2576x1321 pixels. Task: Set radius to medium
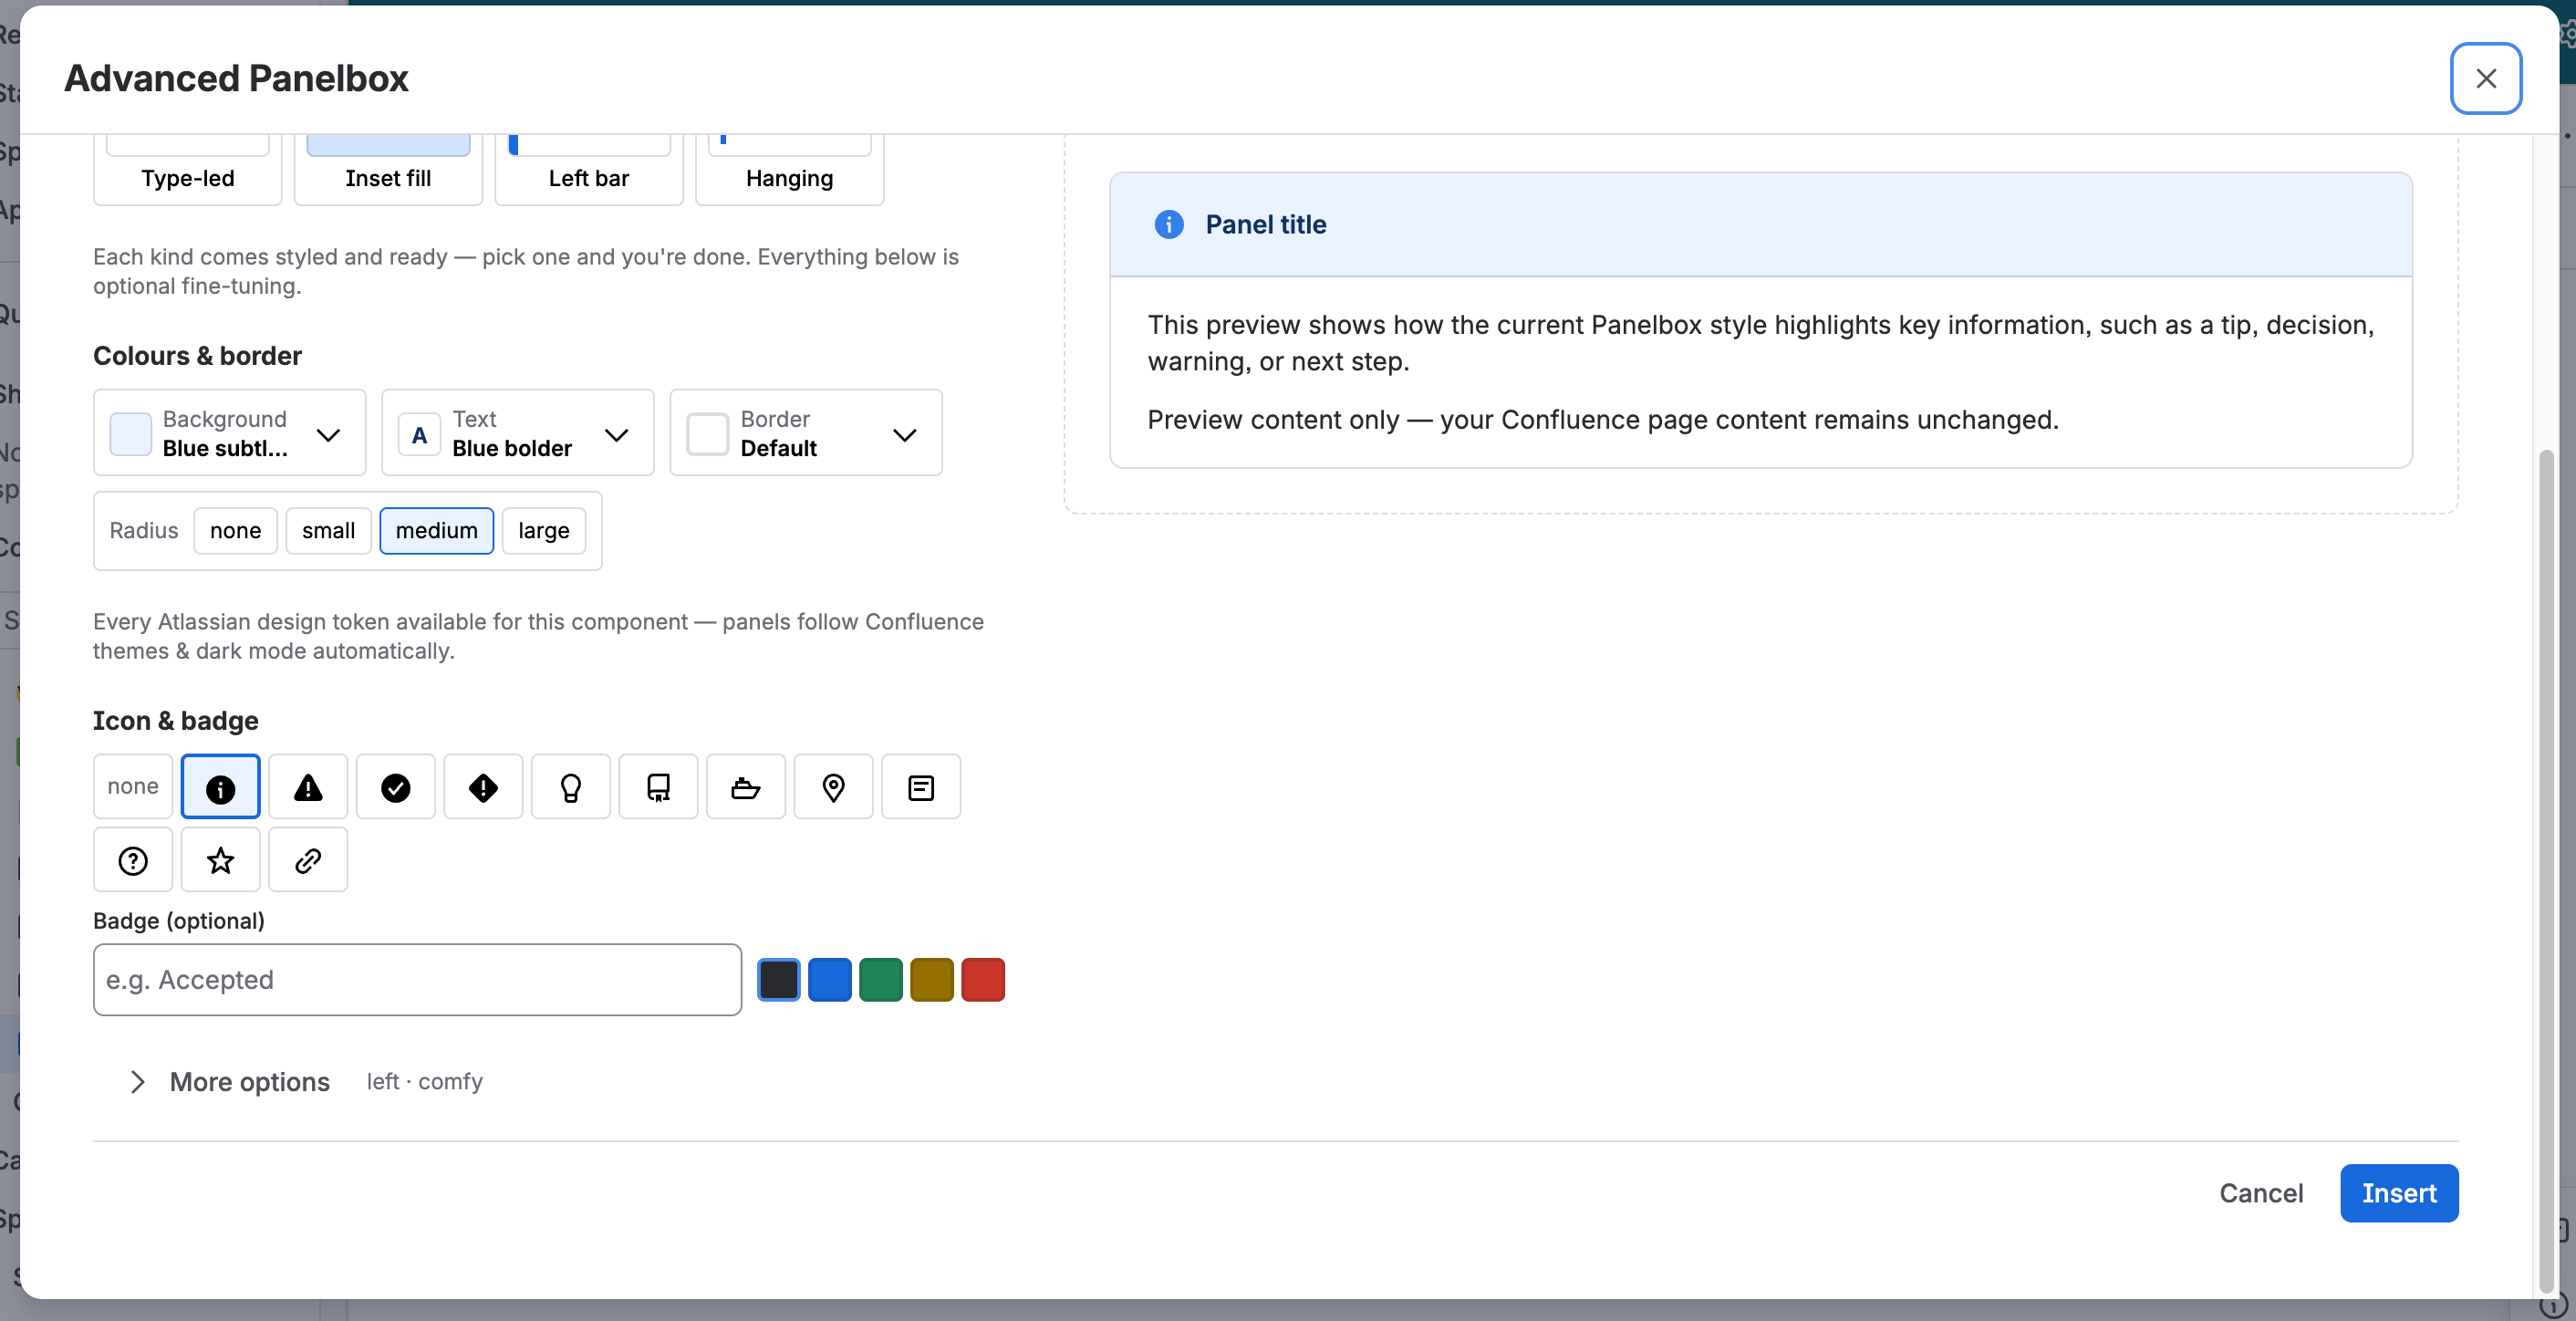436,531
